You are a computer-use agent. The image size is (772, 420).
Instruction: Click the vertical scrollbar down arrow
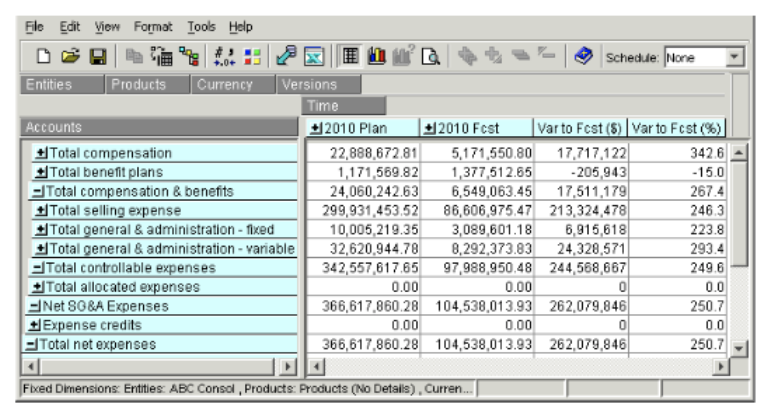[x=739, y=346]
